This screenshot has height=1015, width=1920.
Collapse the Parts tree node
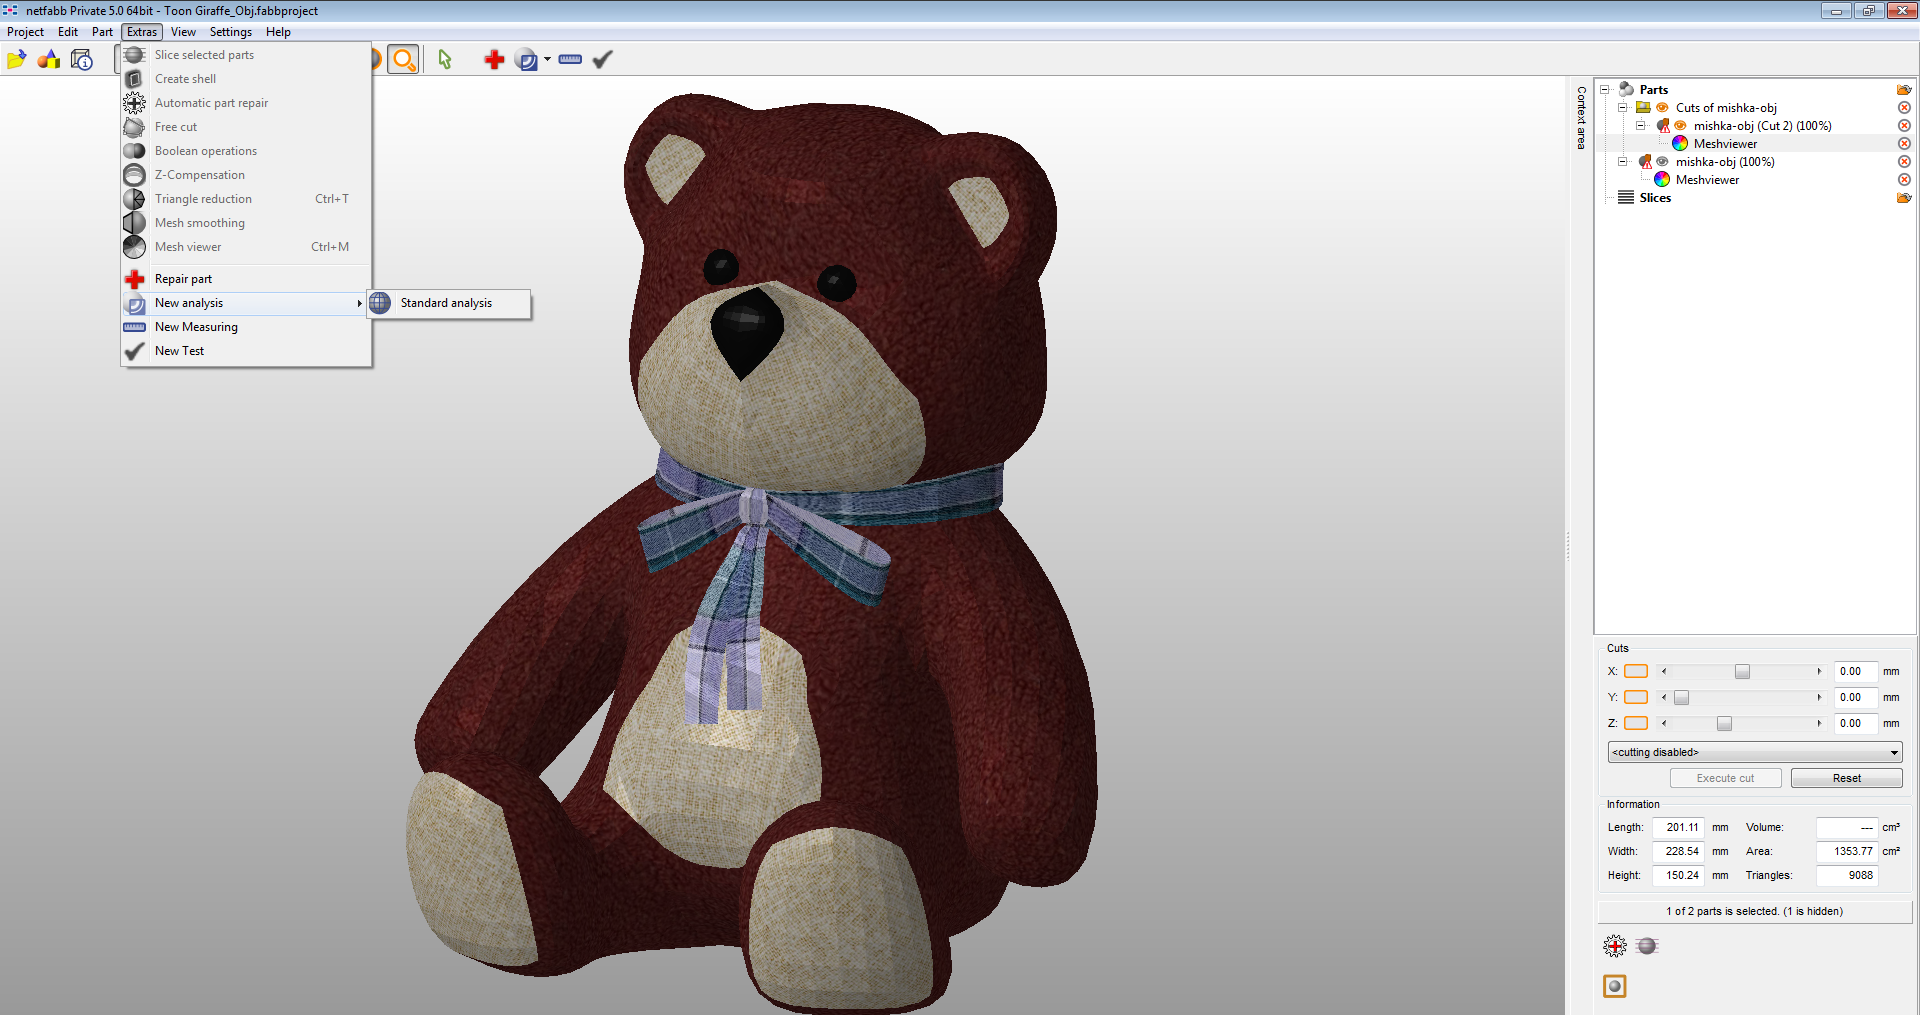(1605, 90)
